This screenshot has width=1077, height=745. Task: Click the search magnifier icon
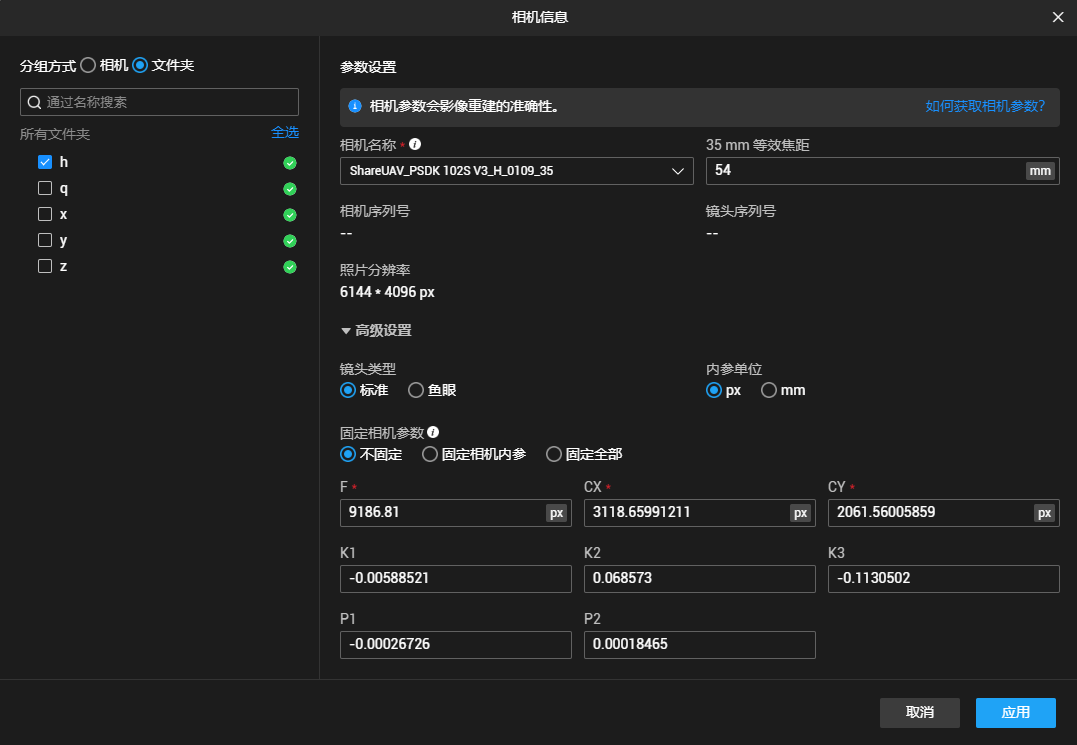[x=34, y=102]
